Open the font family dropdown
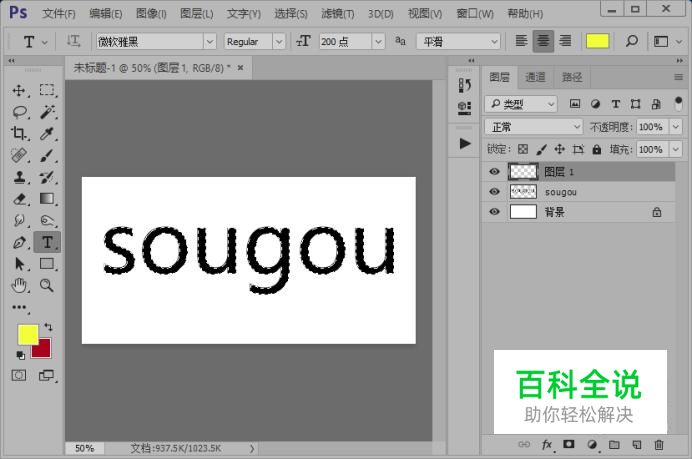692x459 pixels. click(210, 41)
